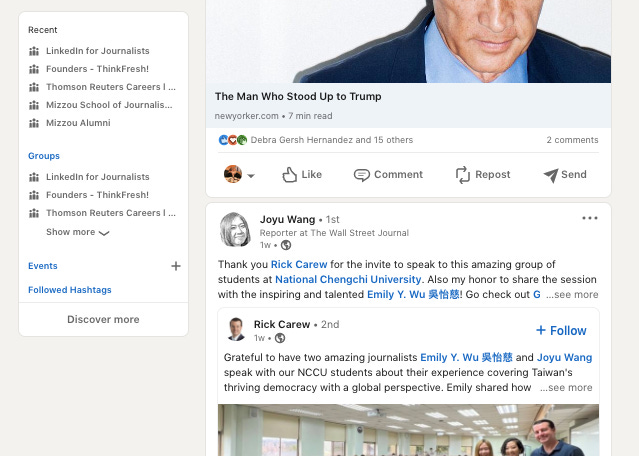The image size is (639, 456).
Task: Comment on the New Yorker article post
Action: (x=388, y=175)
